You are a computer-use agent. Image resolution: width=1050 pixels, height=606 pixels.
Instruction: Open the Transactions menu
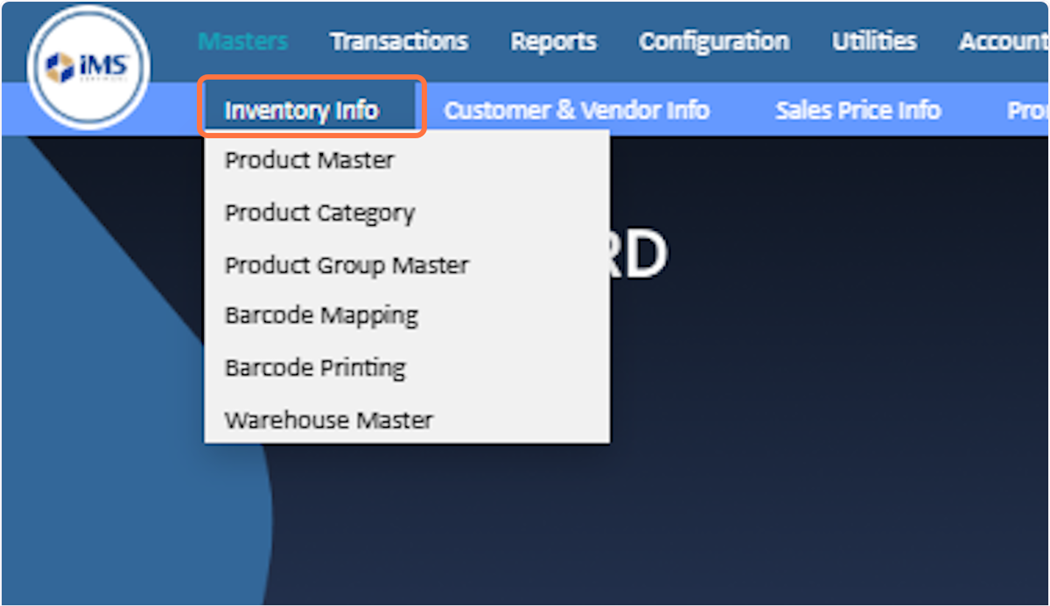[x=399, y=41]
